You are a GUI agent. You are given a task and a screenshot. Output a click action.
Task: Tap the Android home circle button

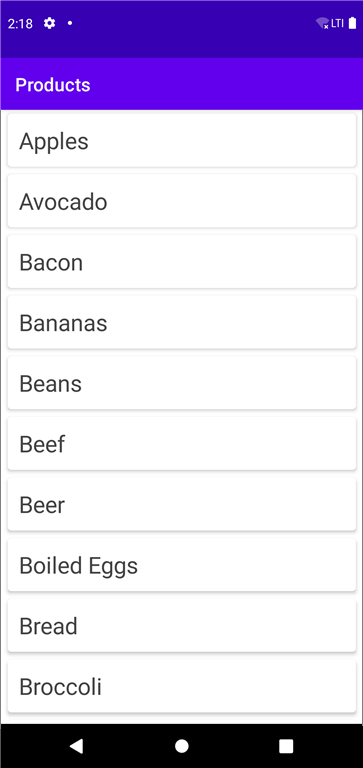coord(182,745)
